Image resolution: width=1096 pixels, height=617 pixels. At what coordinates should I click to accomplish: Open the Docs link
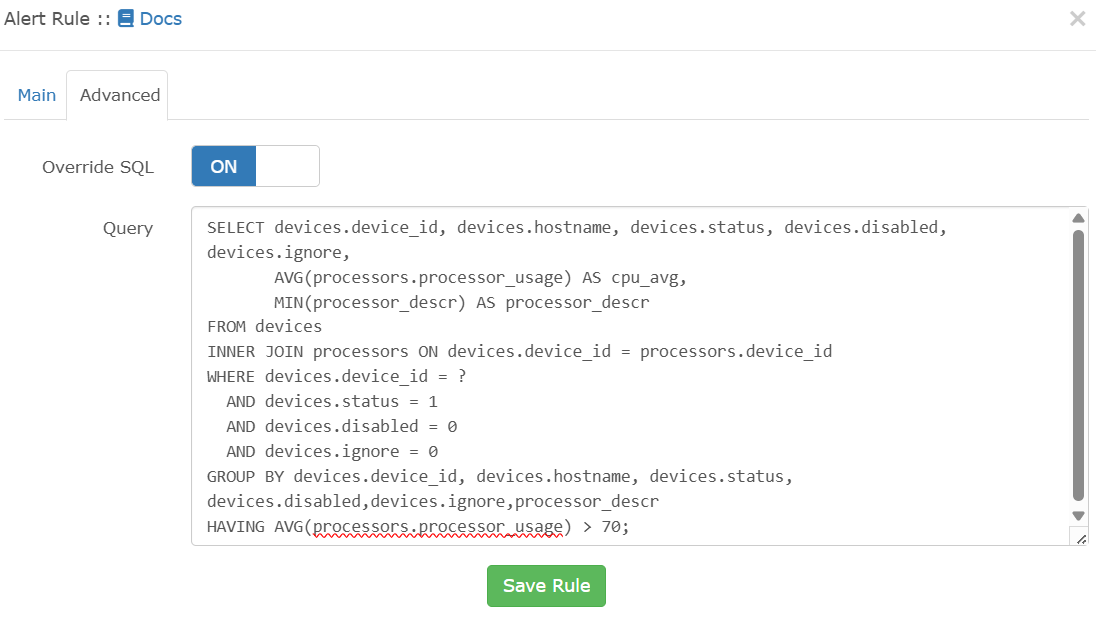coord(160,19)
